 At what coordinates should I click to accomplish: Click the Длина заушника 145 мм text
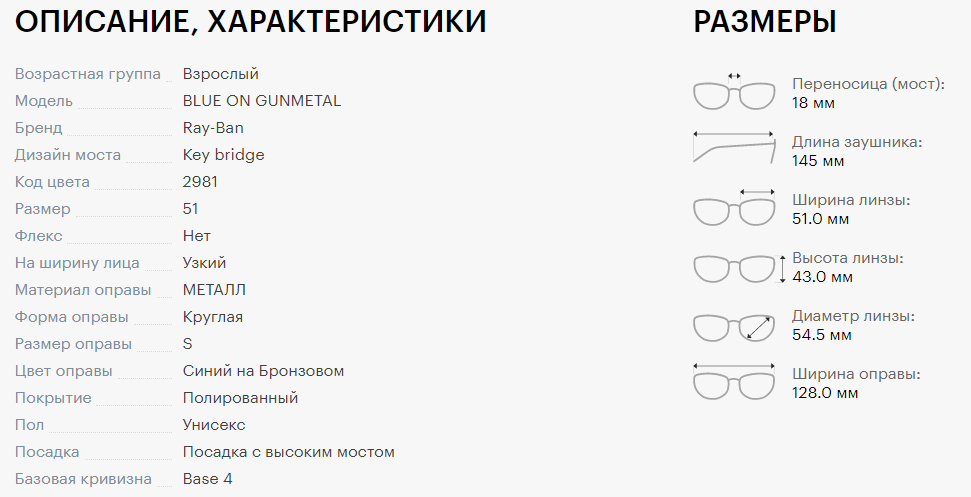[857, 151]
